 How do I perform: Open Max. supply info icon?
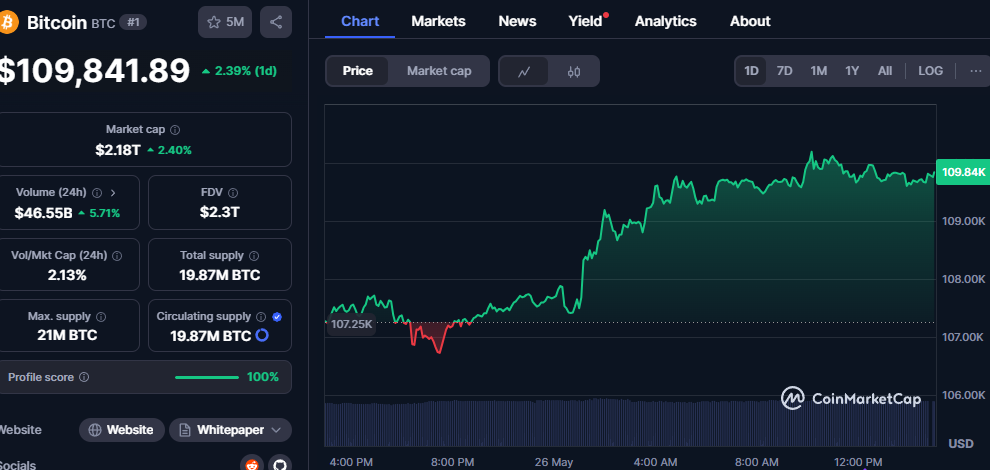coord(101,316)
